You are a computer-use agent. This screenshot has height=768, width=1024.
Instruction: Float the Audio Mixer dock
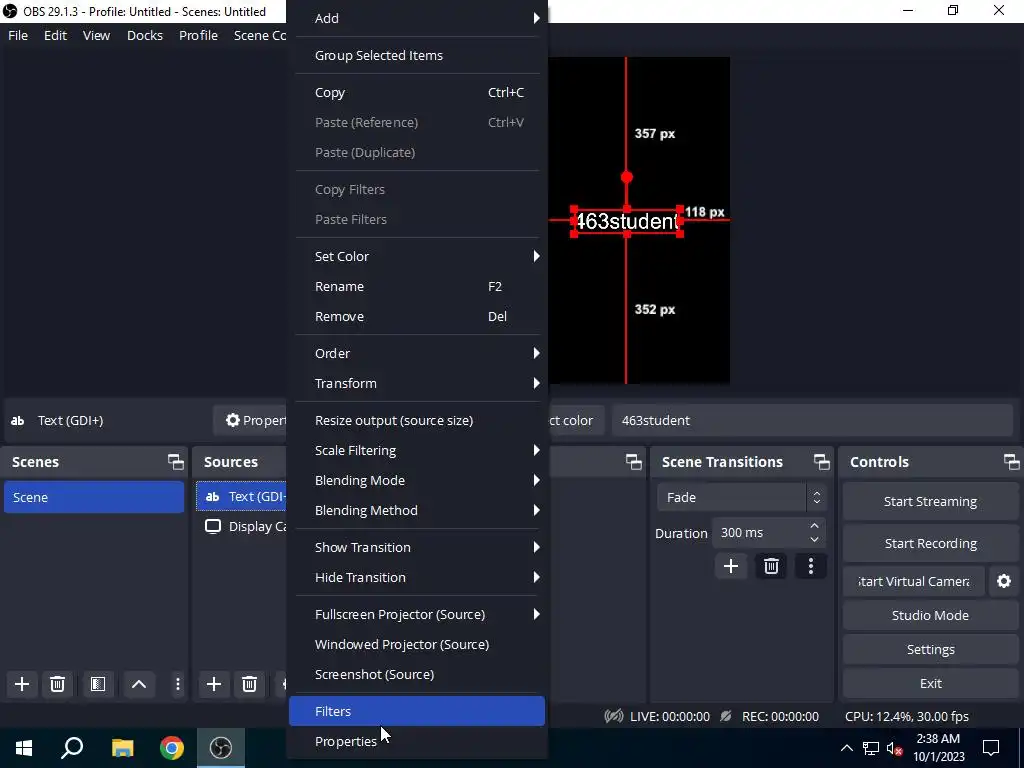pos(633,462)
